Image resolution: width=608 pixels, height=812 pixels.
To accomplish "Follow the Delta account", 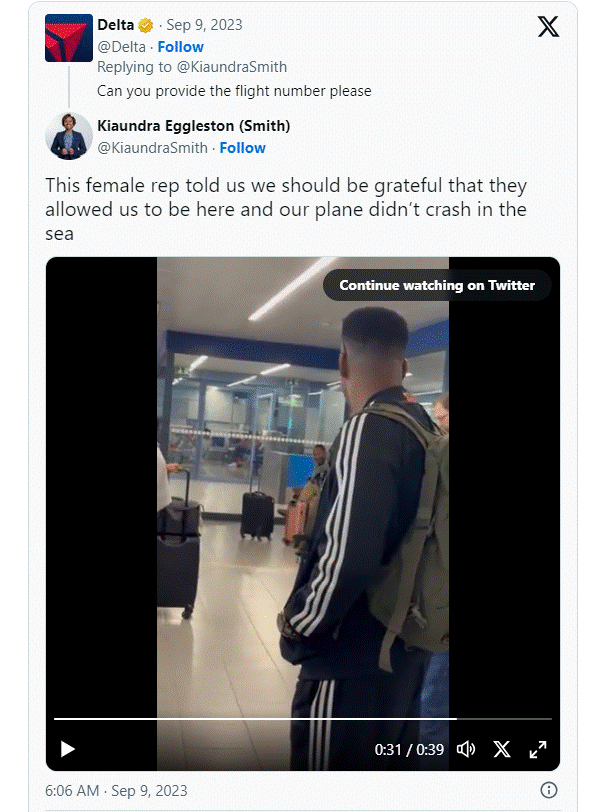I will click(180, 47).
